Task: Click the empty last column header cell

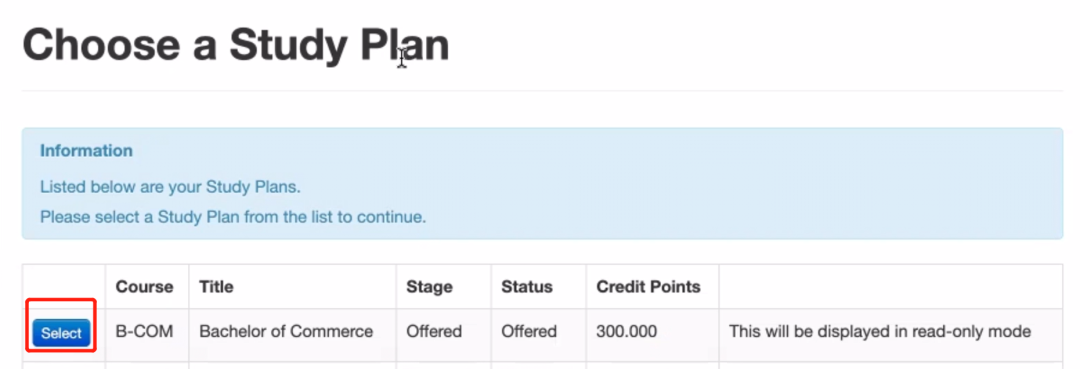Action: click(x=891, y=286)
